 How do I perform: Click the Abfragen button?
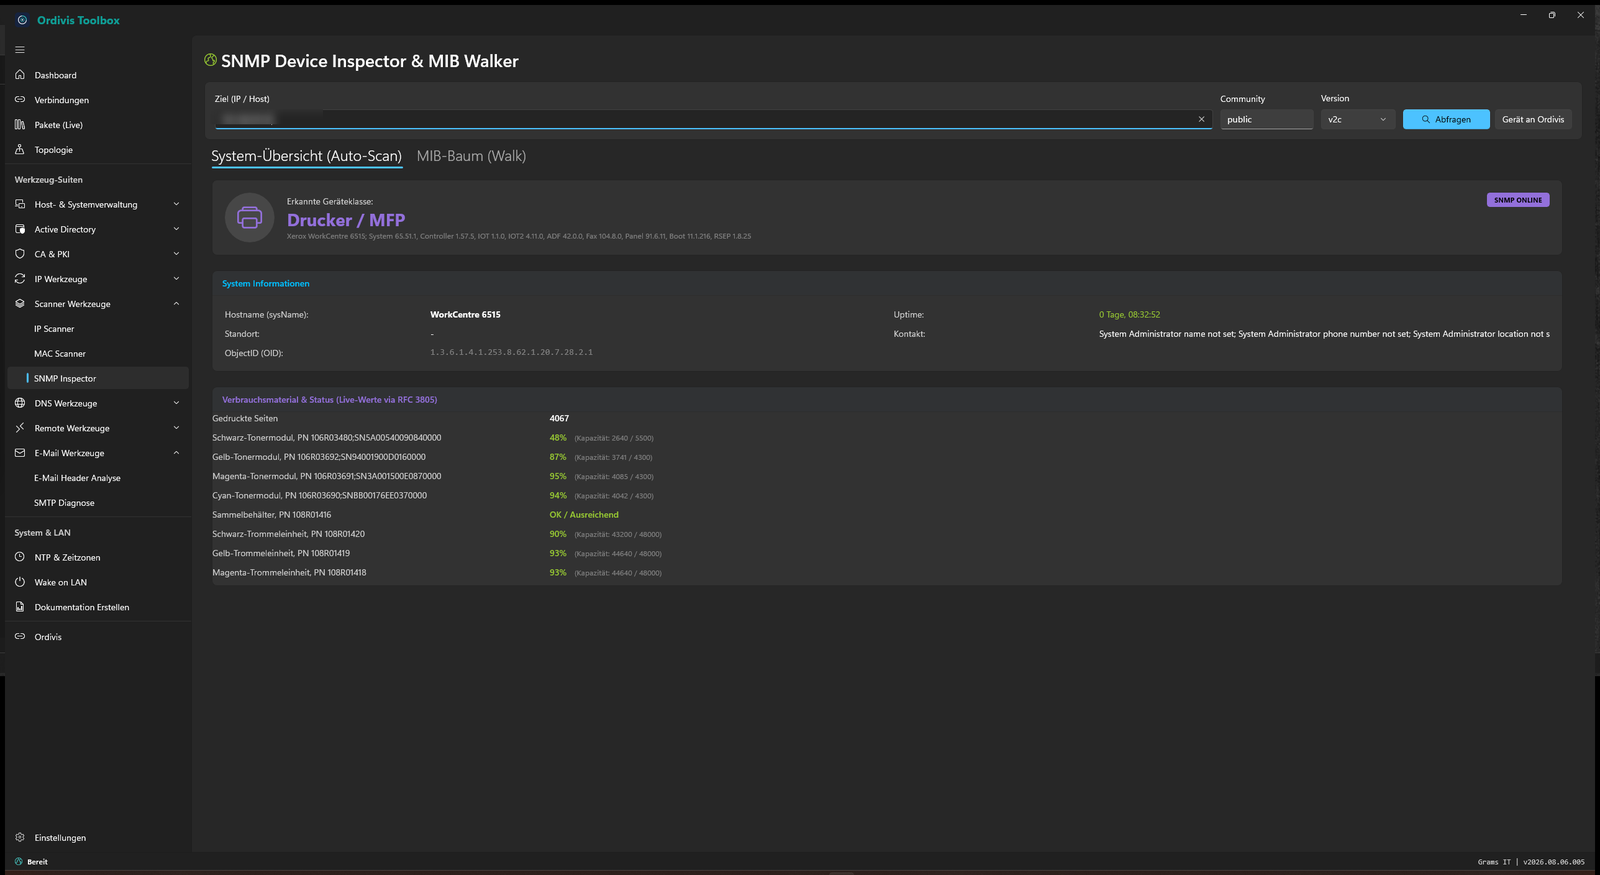point(1446,119)
